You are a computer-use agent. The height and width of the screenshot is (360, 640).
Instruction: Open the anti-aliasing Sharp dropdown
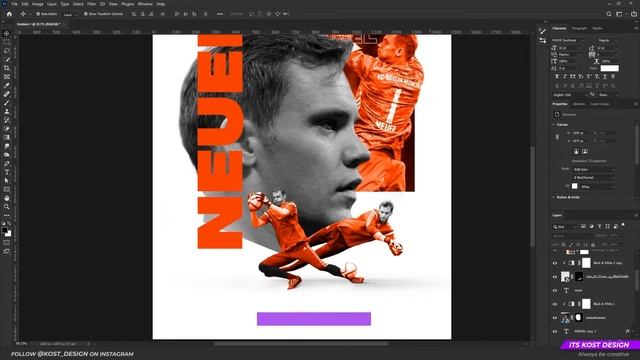click(607, 95)
